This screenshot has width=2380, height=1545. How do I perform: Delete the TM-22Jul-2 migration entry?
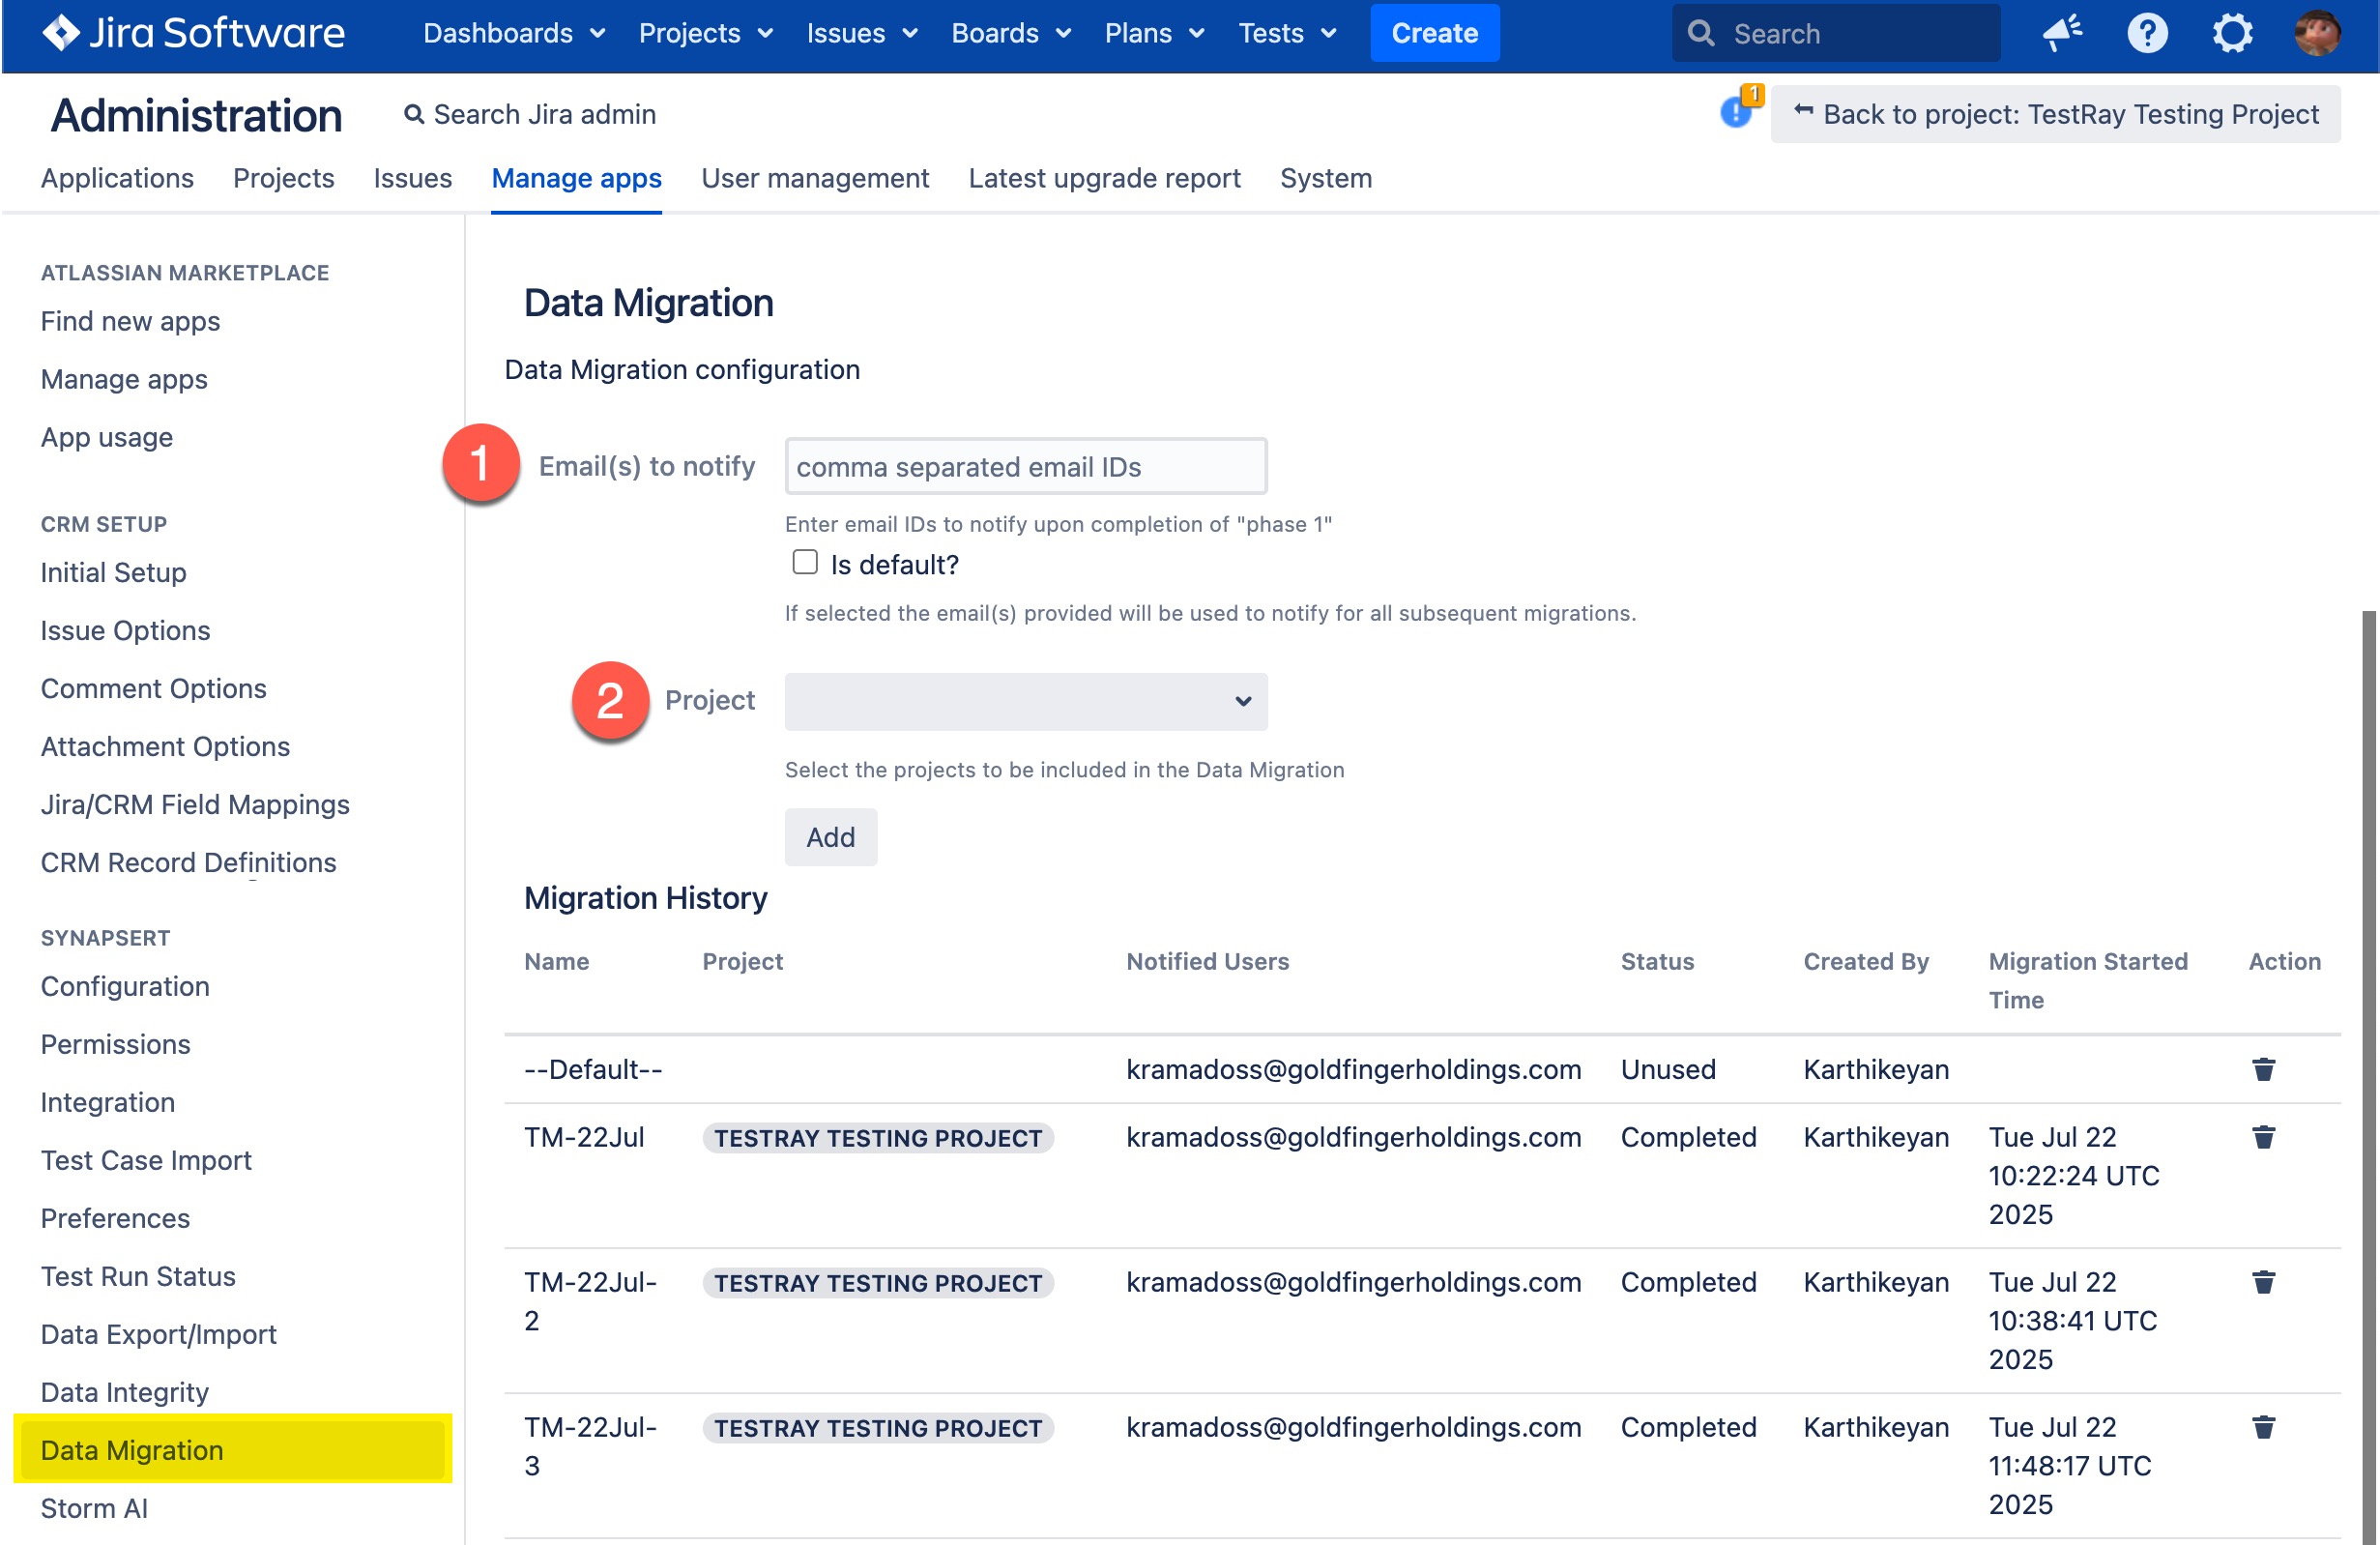pos(2263,1282)
